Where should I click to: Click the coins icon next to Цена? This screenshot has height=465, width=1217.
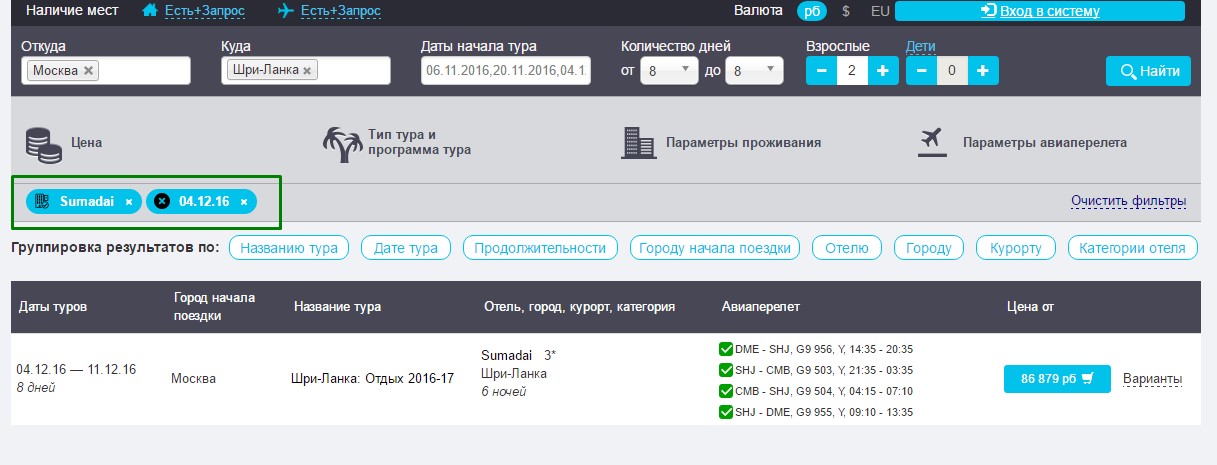coord(44,143)
